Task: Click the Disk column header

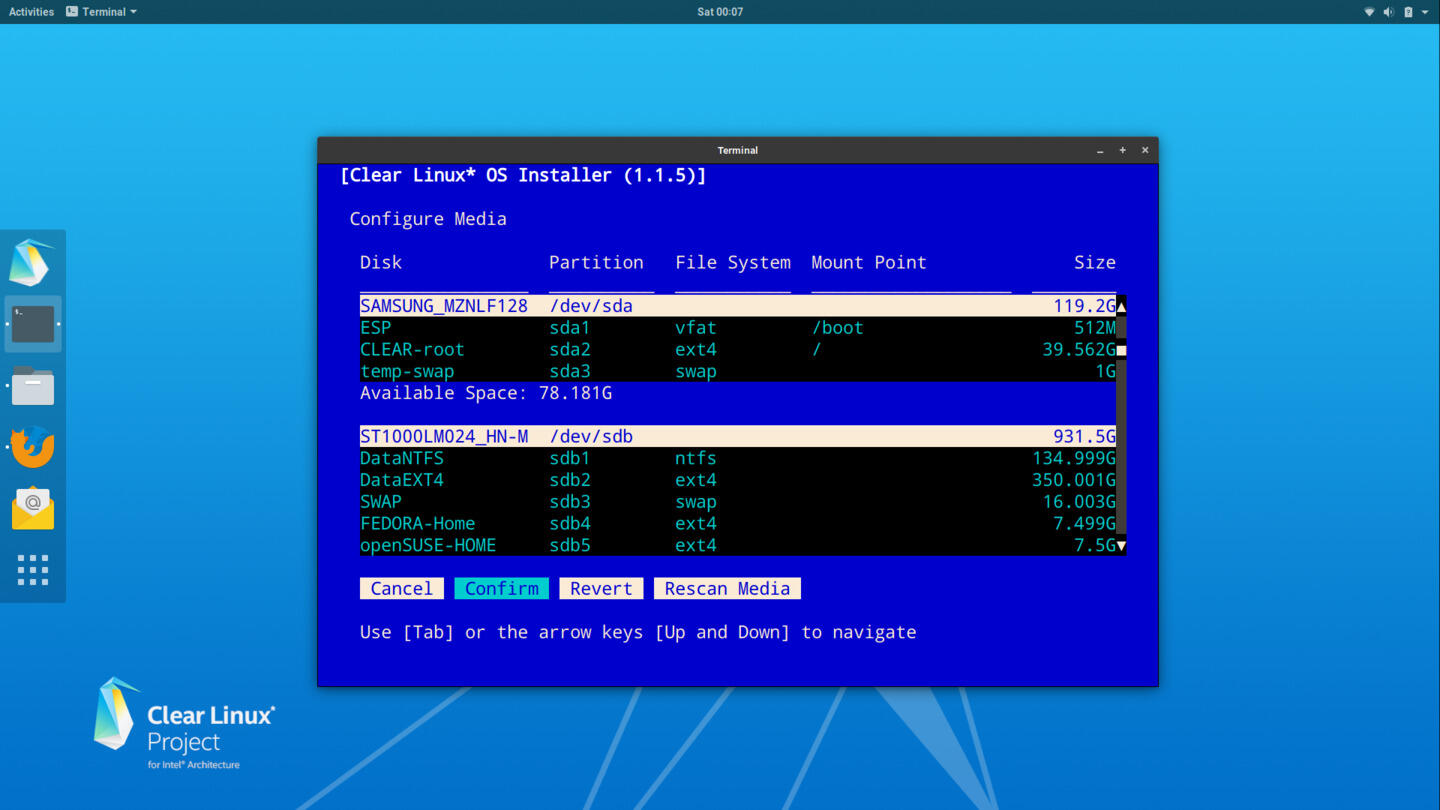Action: tap(381, 263)
